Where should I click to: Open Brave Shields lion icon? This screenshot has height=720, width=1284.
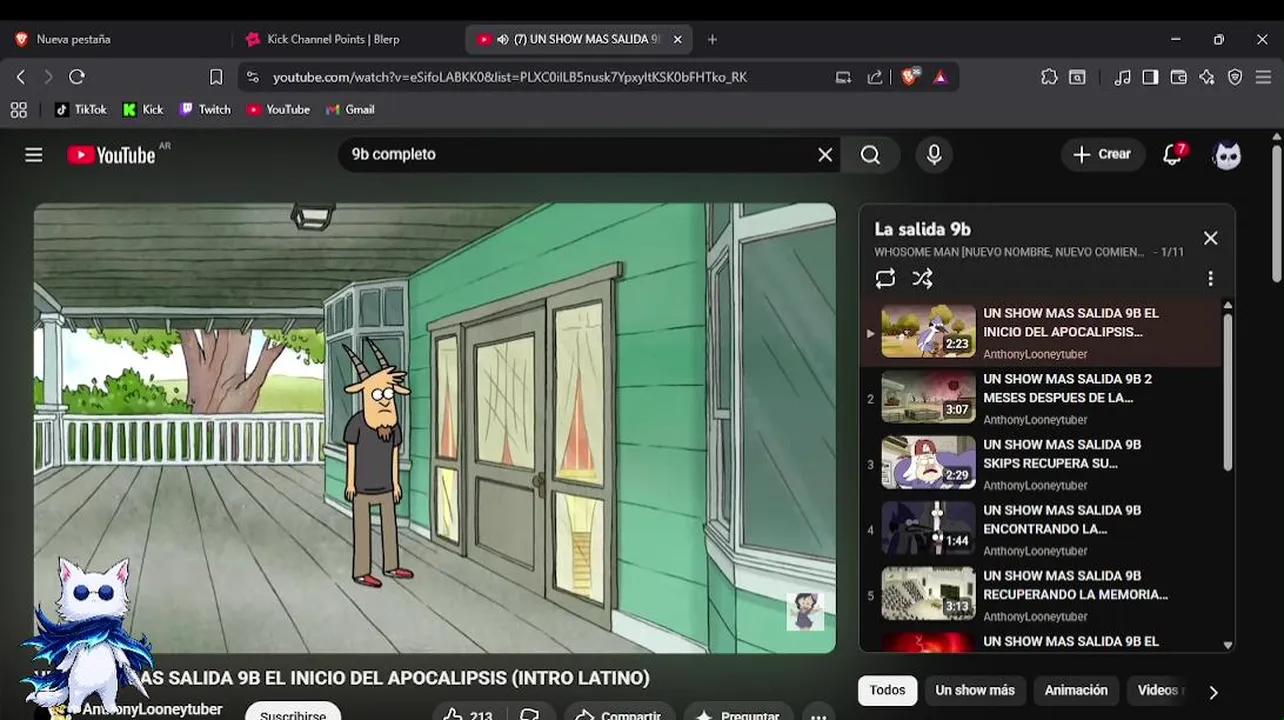click(x=909, y=76)
